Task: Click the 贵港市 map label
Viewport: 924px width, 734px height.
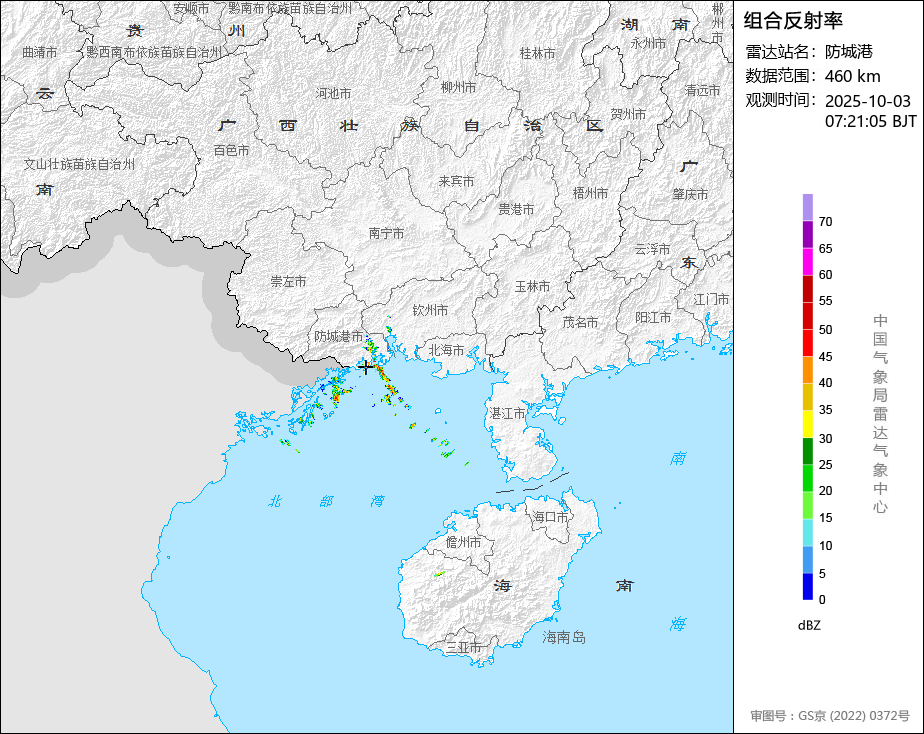Action: (516, 209)
